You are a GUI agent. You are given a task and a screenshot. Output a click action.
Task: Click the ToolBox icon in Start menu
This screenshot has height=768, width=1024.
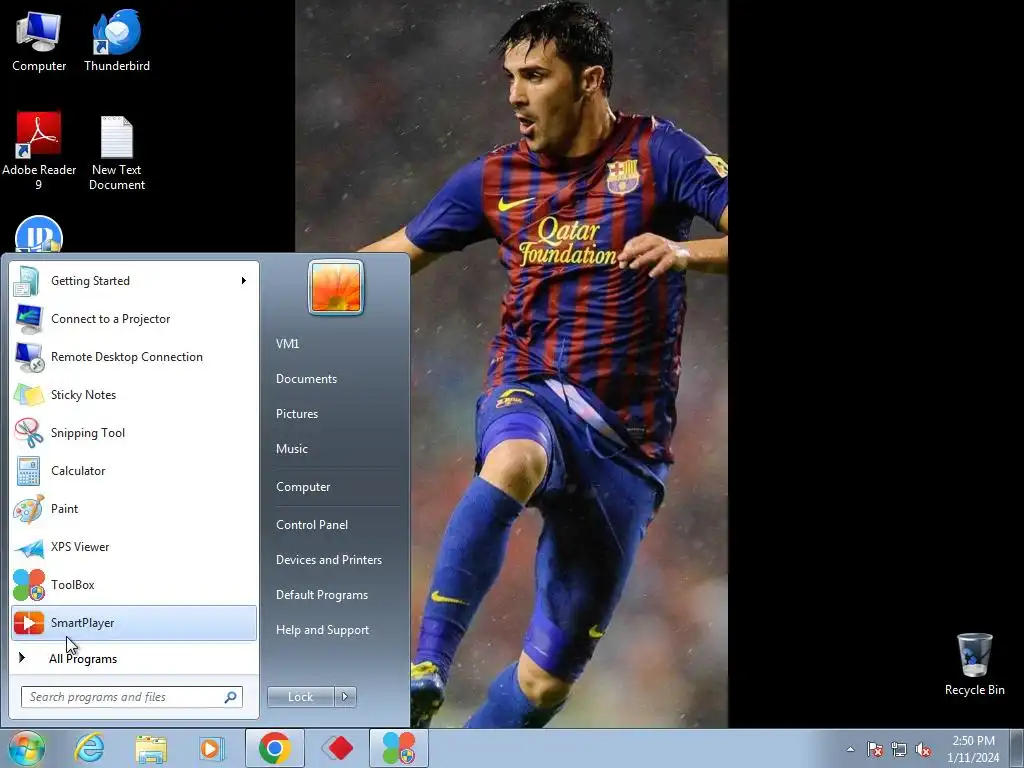point(28,584)
